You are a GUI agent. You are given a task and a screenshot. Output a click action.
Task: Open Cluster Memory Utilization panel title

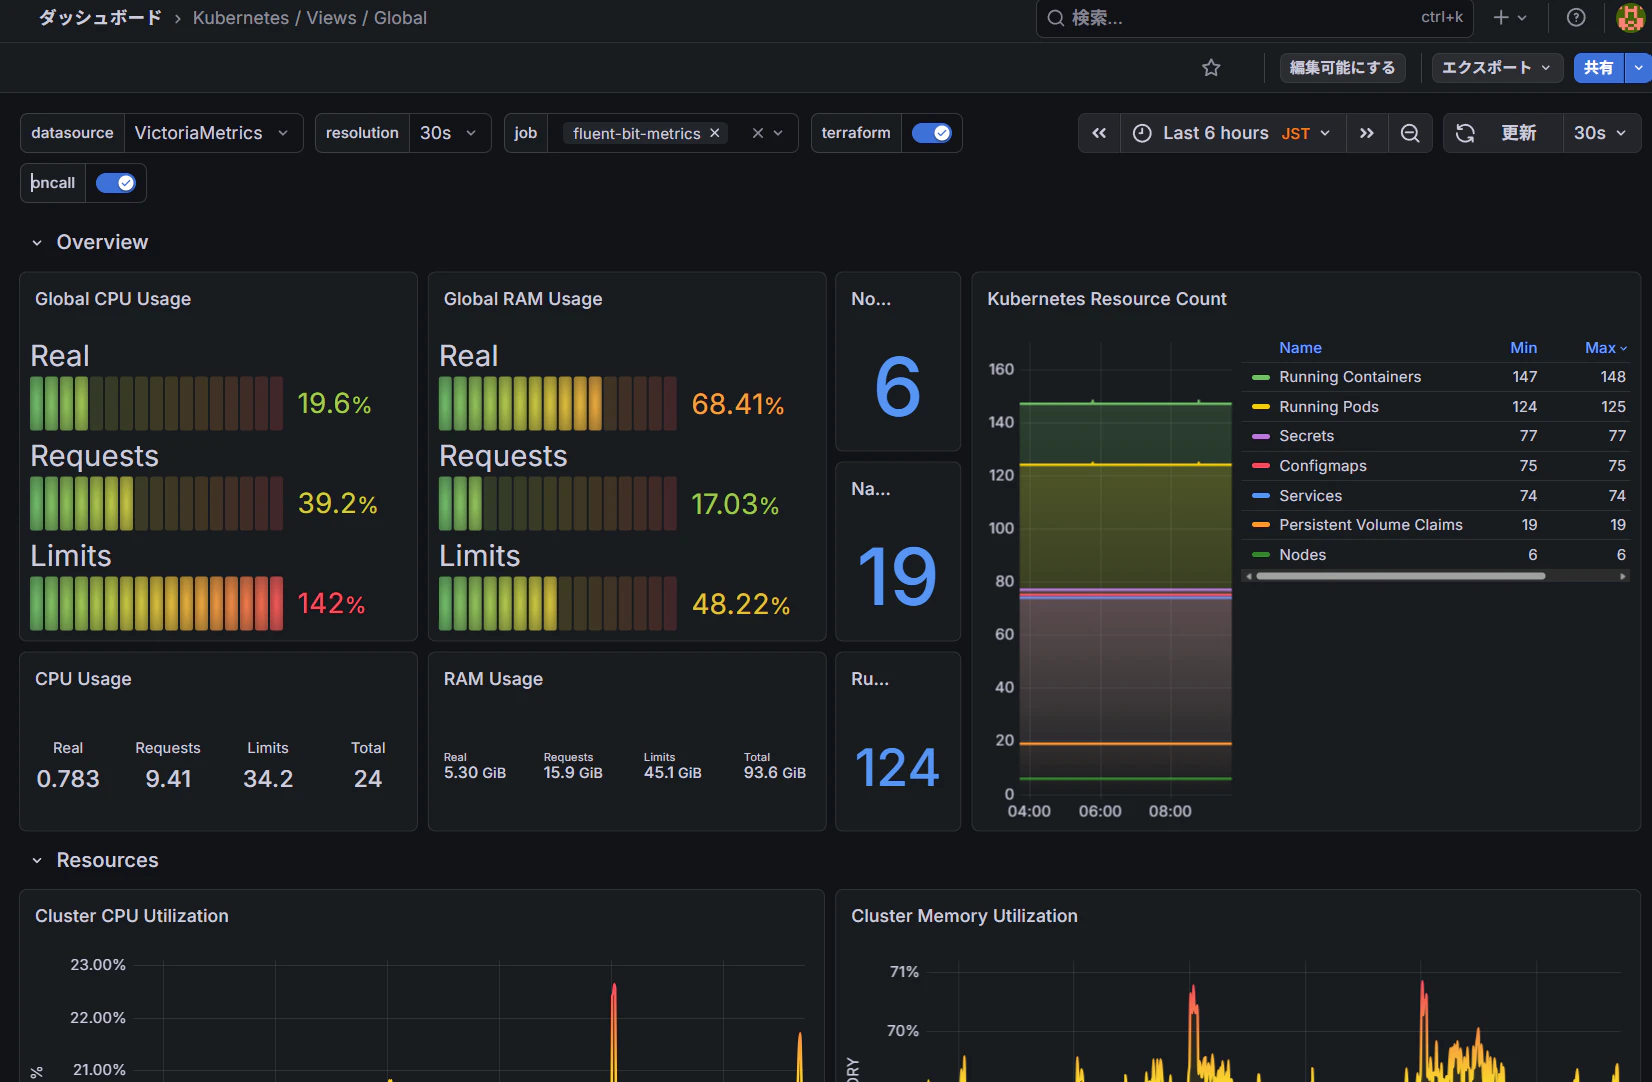click(x=964, y=916)
